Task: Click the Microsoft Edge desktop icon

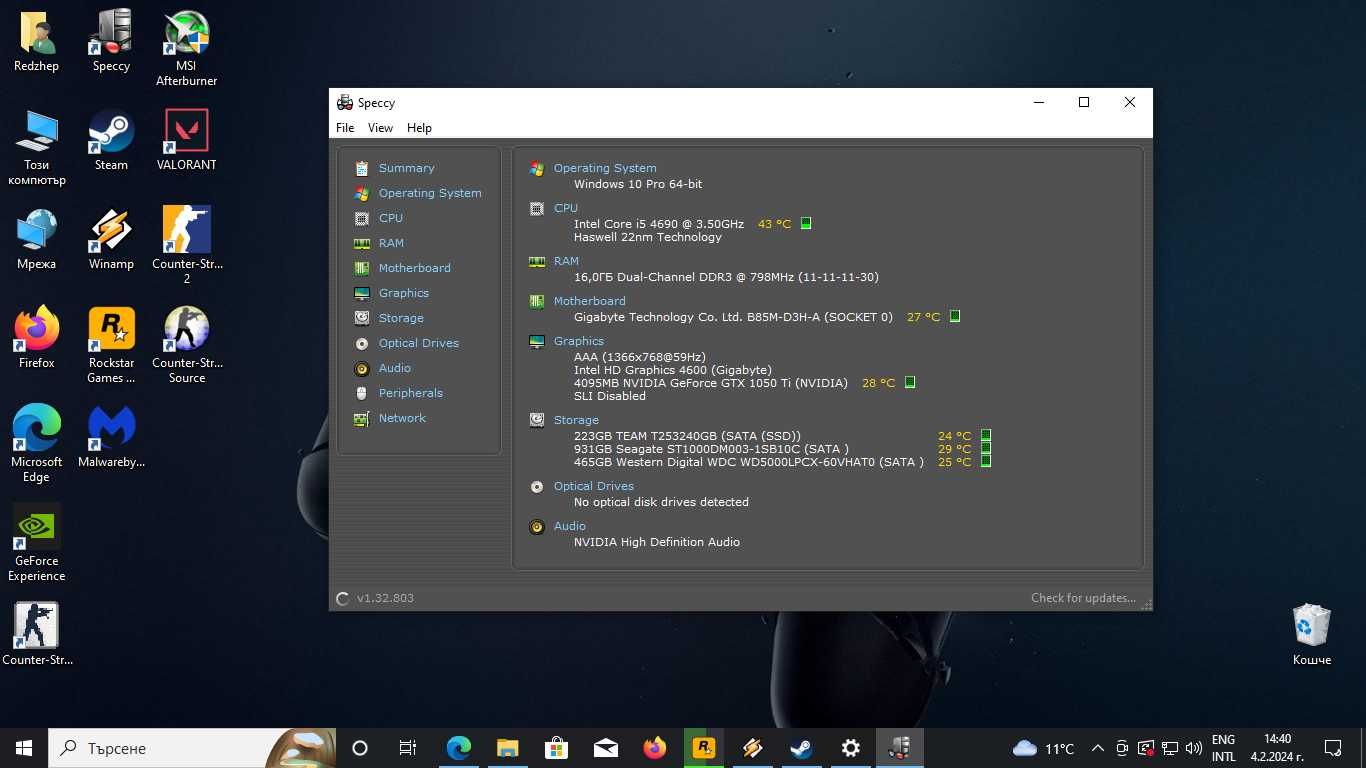Action: tap(36, 444)
